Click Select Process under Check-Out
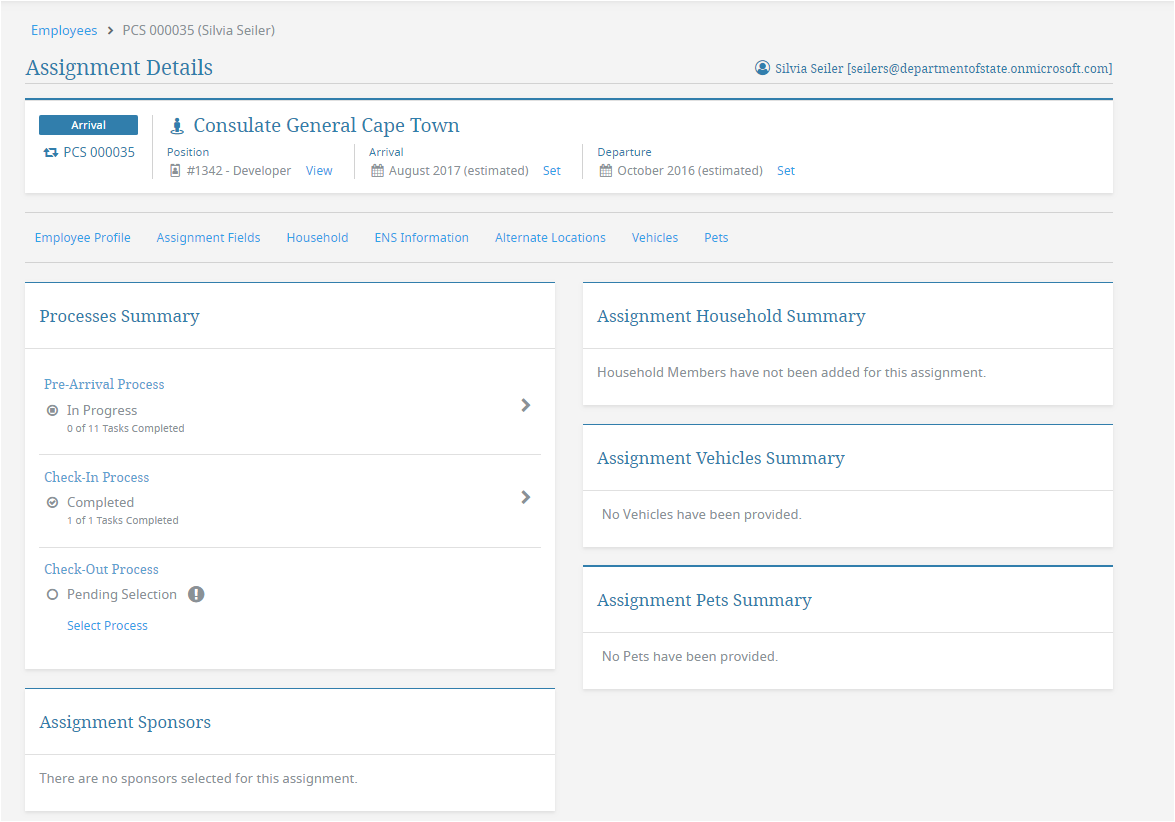The width and height of the screenshot is (1175, 822). pos(107,626)
